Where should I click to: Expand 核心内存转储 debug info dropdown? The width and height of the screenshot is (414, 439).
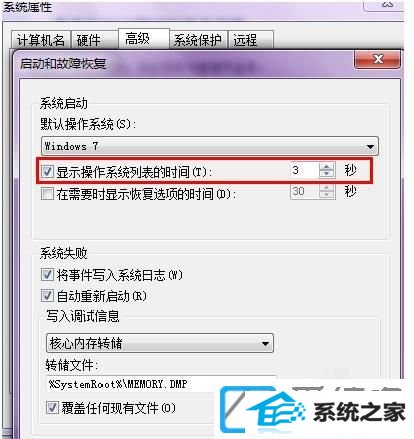(x=160, y=343)
